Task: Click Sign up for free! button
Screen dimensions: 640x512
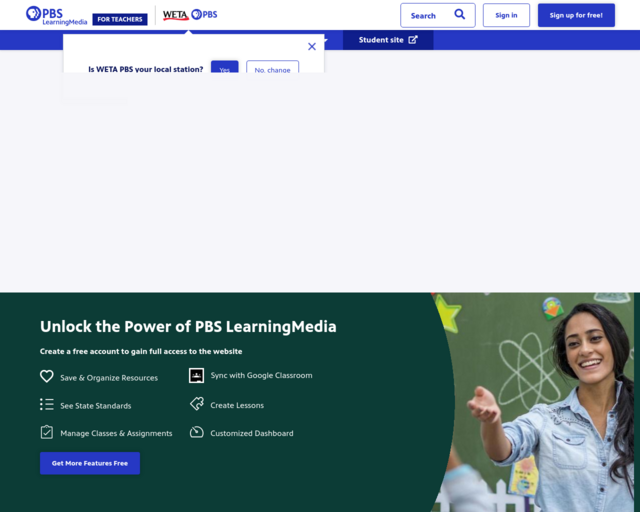Action: point(576,15)
